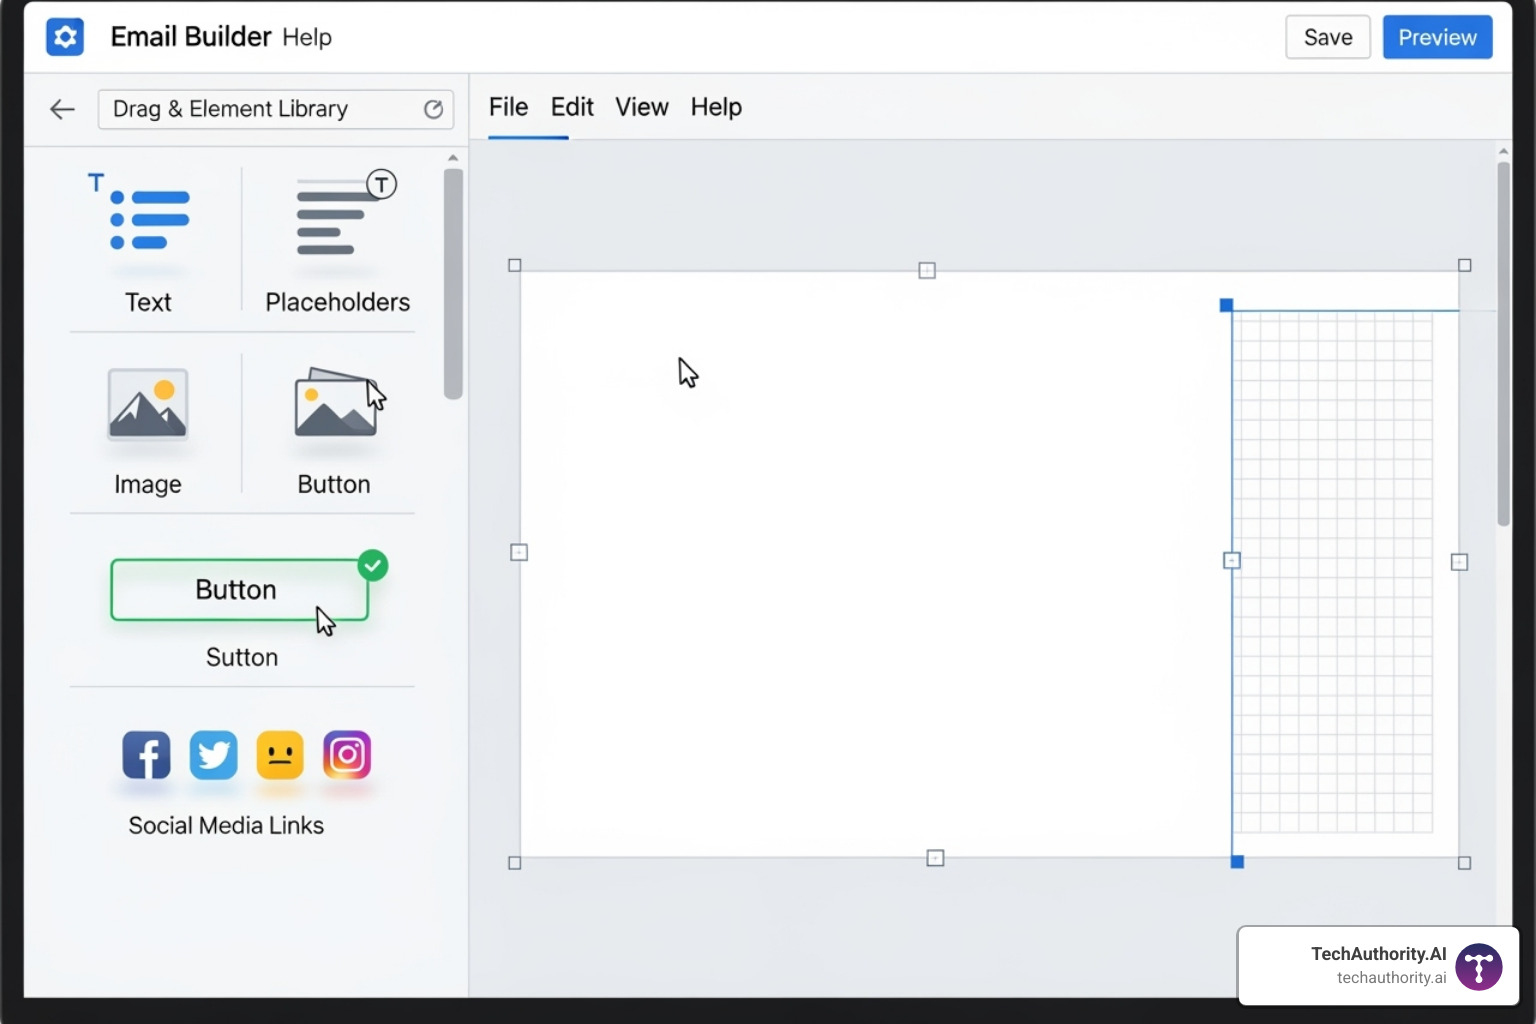Toggle the green checkmark on the Sutton button
The width and height of the screenshot is (1536, 1024).
(x=372, y=565)
